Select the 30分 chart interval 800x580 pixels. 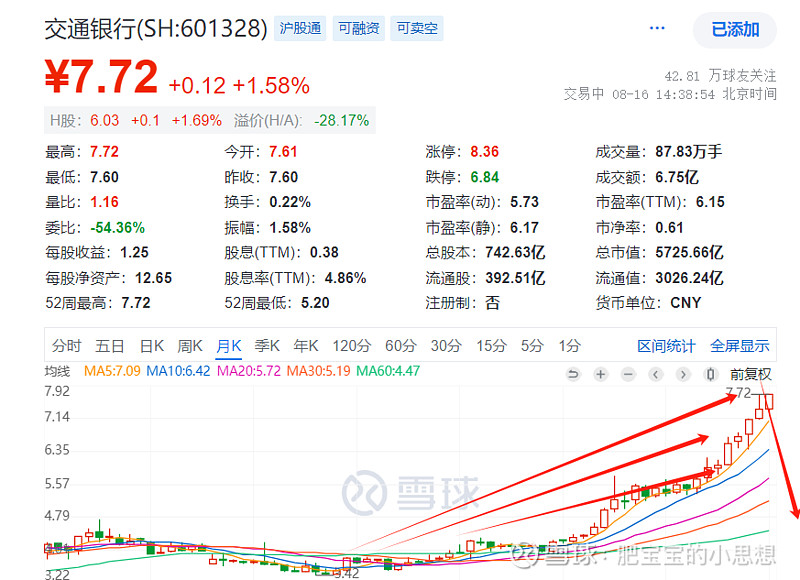446,346
